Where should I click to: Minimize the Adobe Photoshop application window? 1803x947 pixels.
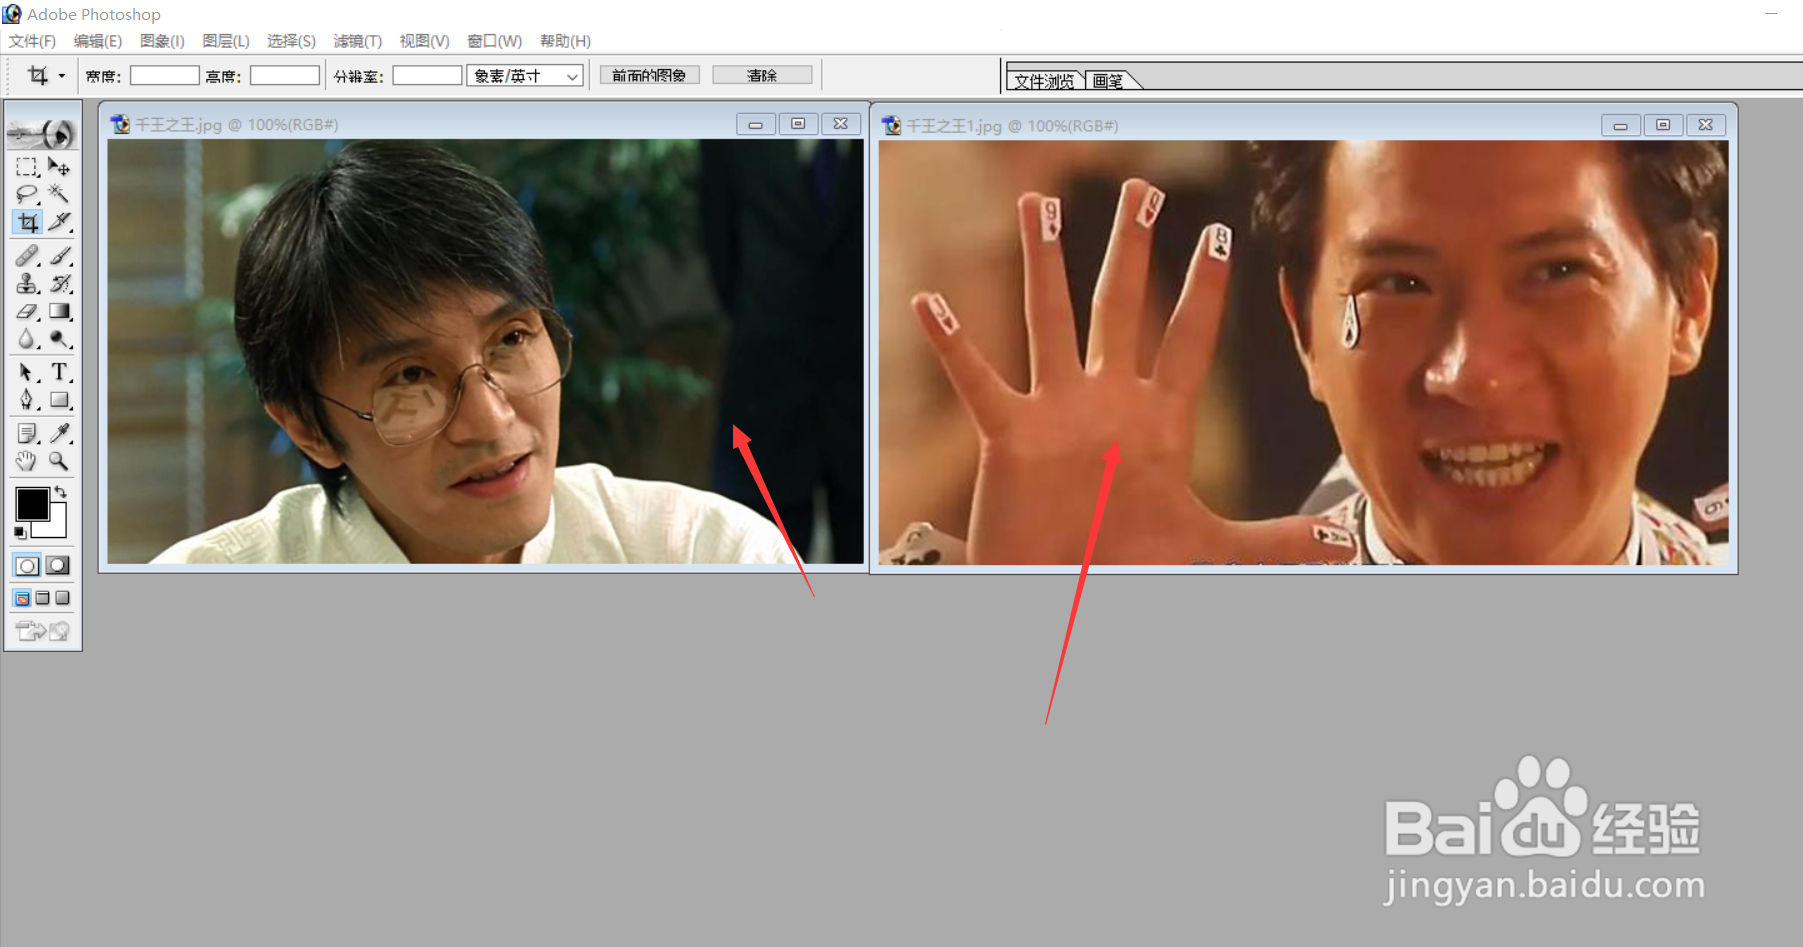[1771, 14]
